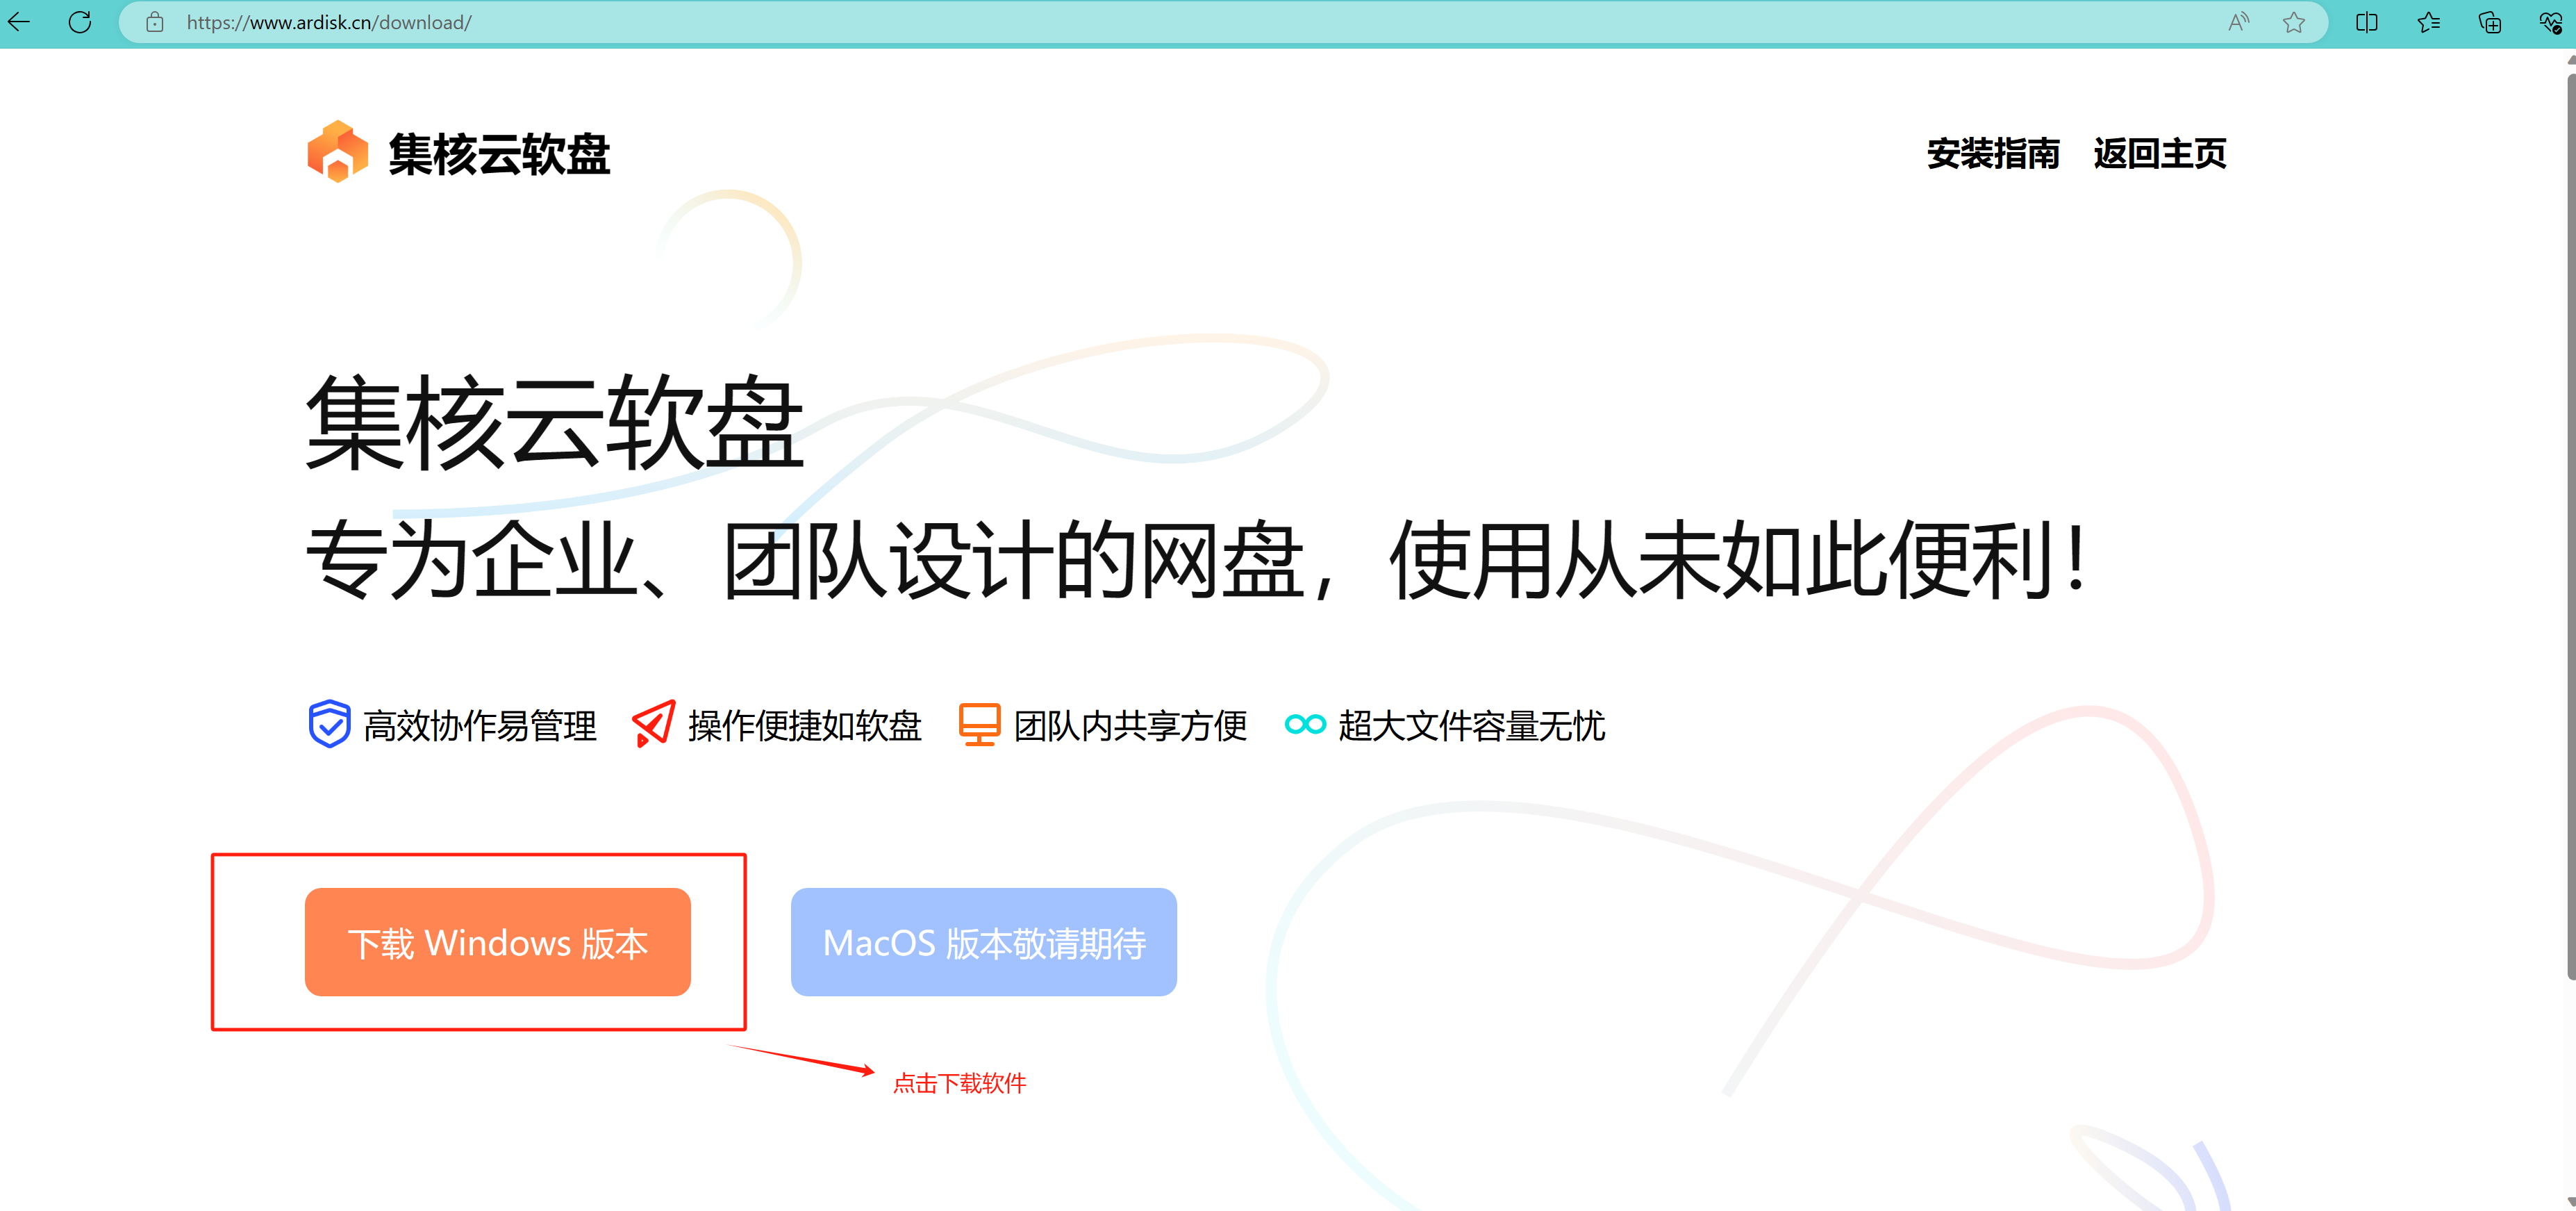Add page to favorites star icon
Image resolution: width=2576 pixels, height=1211 pixels.
point(2294,22)
